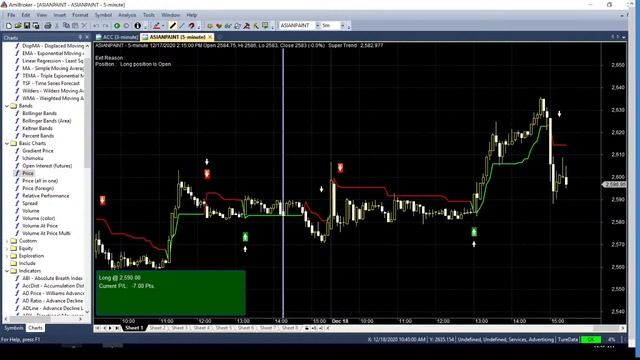The height and width of the screenshot is (360, 640).
Task: Click the Copy toolbar icon
Action: click(66, 26)
